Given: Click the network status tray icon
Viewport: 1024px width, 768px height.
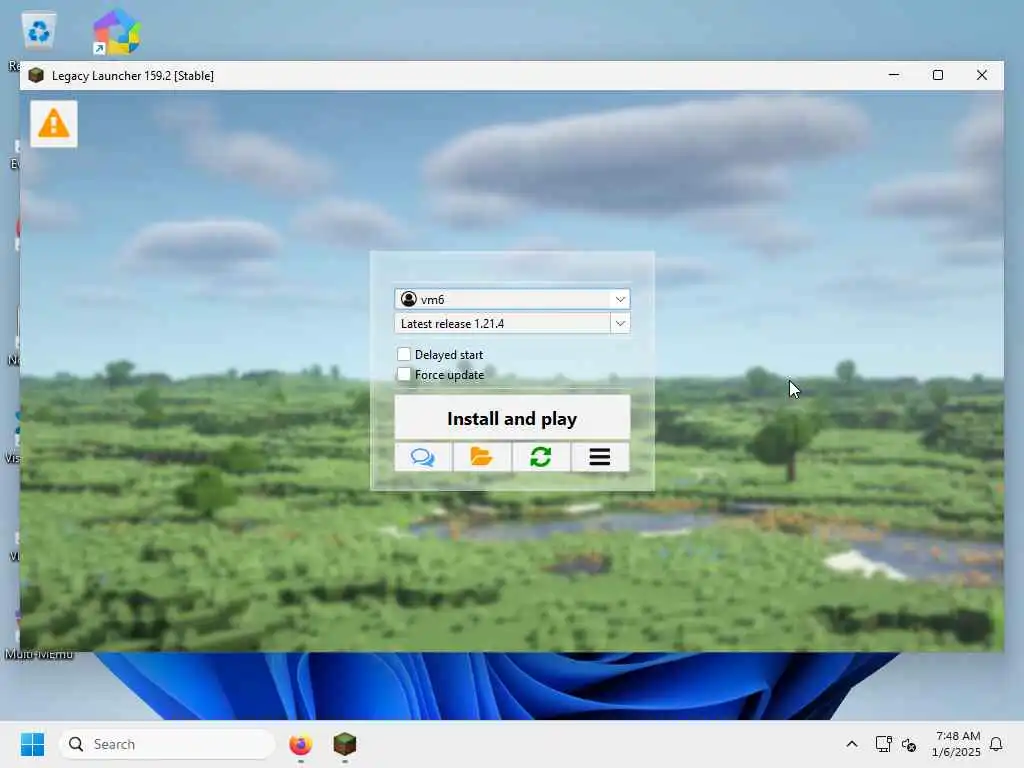Looking at the screenshot, I should [883, 744].
